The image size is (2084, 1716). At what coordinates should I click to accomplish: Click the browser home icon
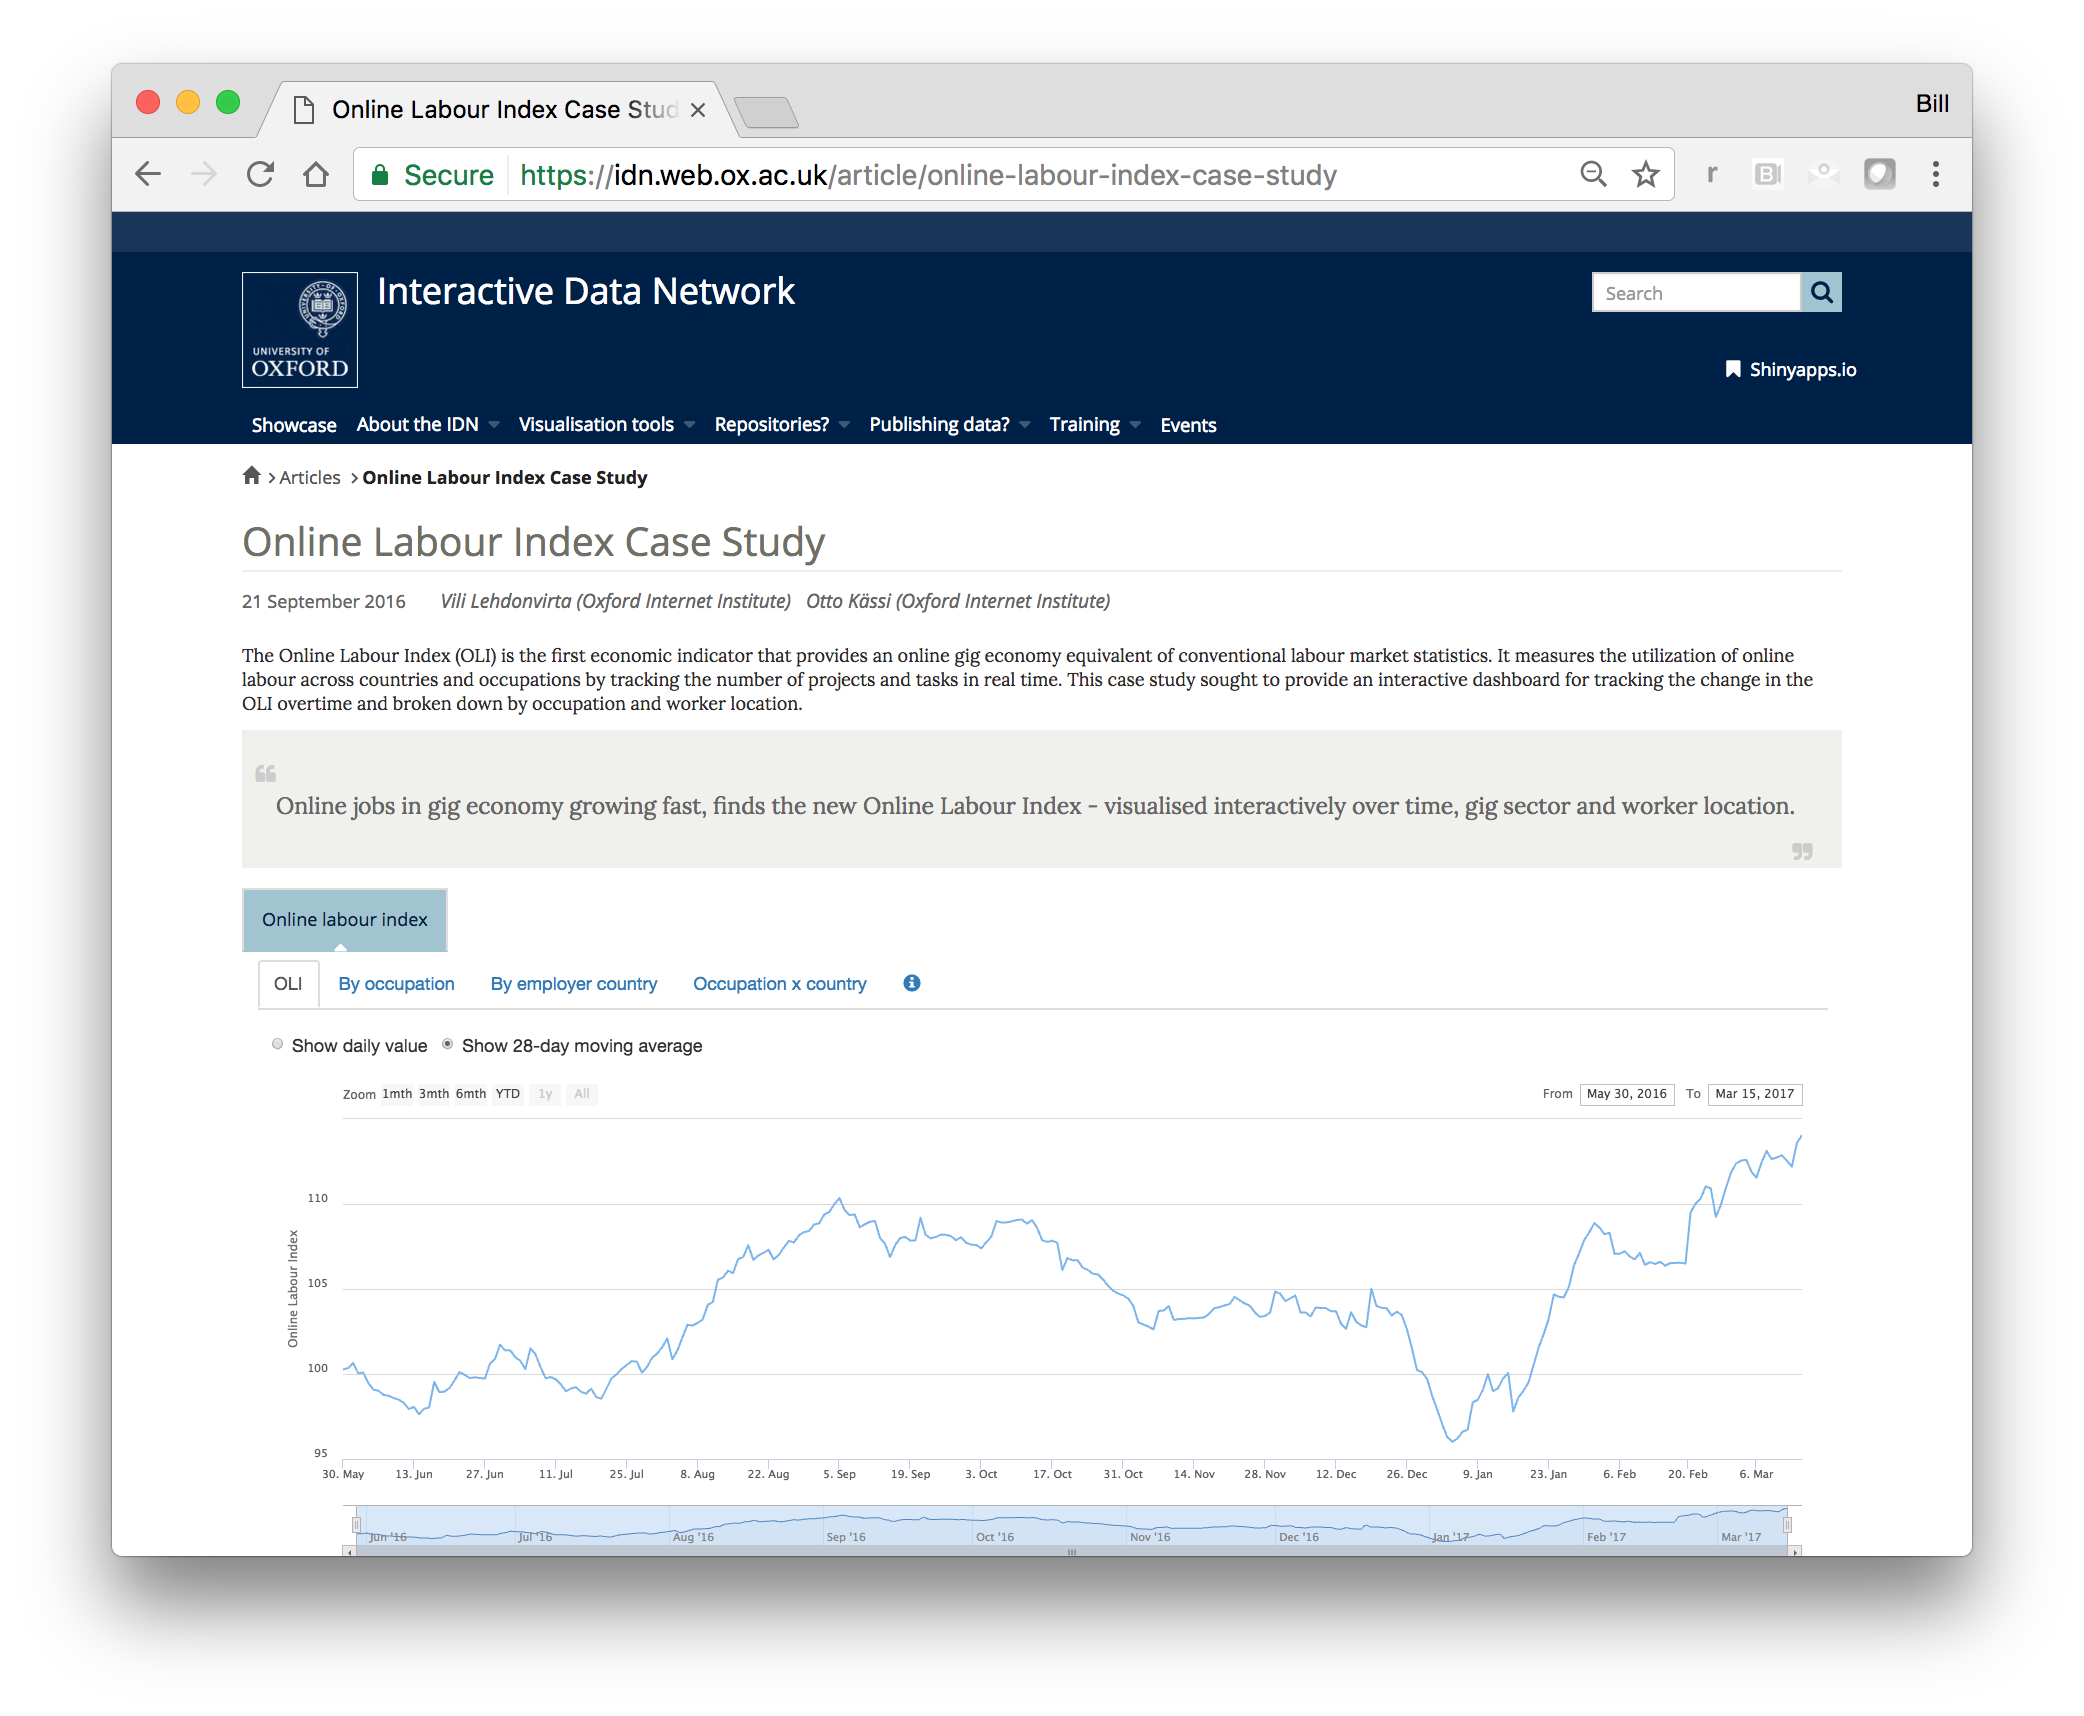pos(316,175)
